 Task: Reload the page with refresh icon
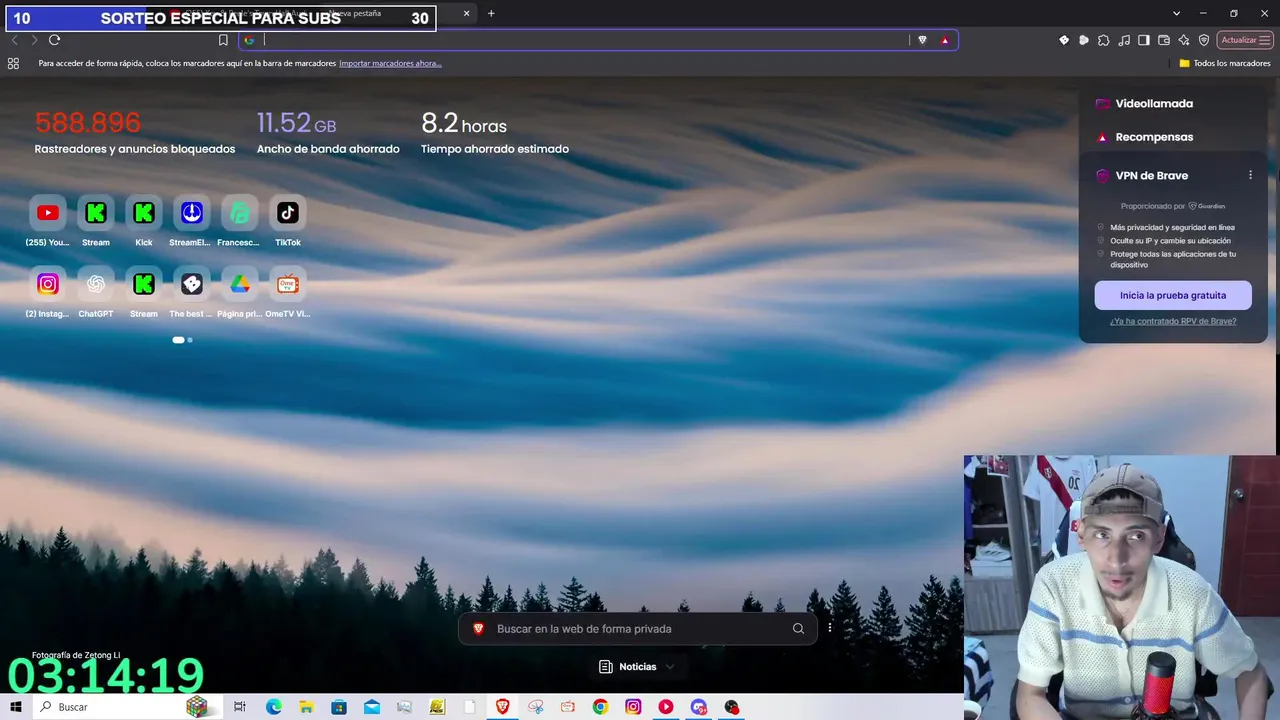[x=54, y=40]
